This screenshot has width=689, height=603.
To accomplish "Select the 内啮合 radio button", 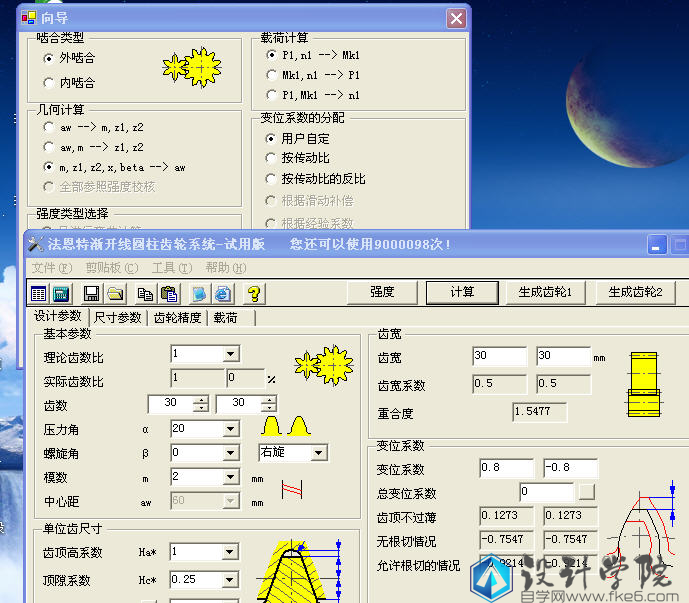I will point(48,83).
